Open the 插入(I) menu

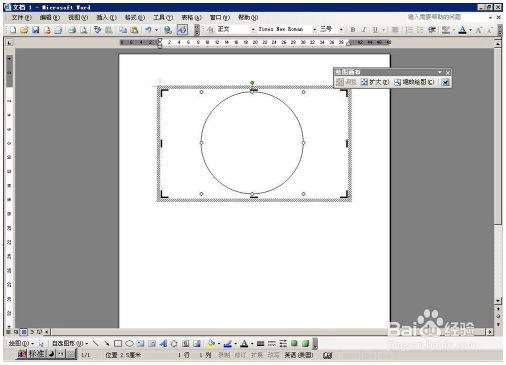pos(106,17)
